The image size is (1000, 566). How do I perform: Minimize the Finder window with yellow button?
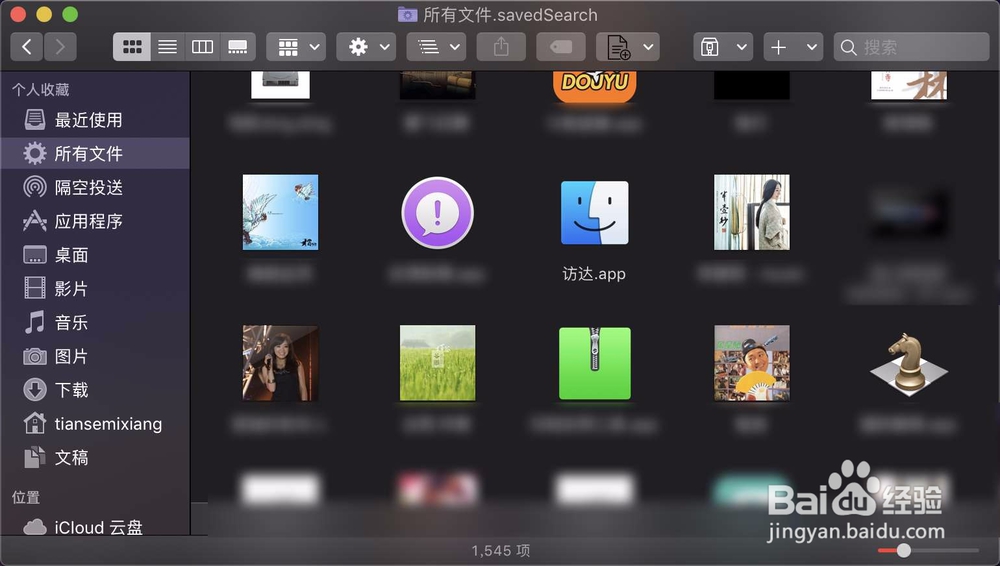point(44,14)
